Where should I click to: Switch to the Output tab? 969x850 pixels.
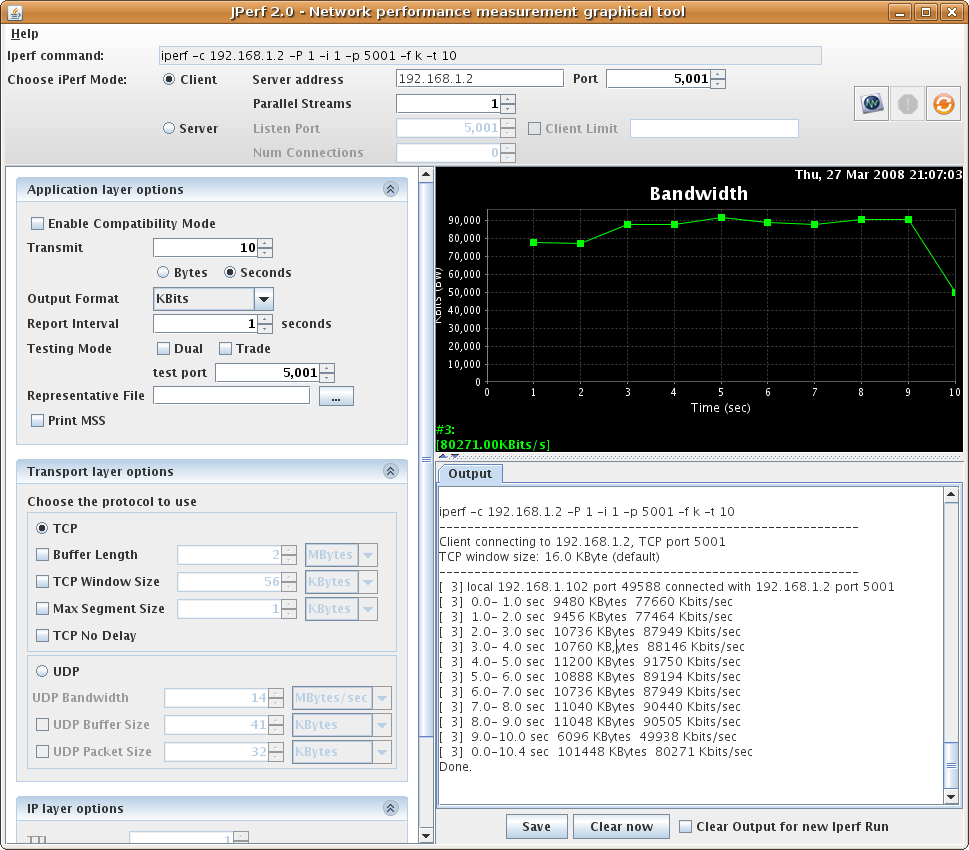[x=470, y=474]
